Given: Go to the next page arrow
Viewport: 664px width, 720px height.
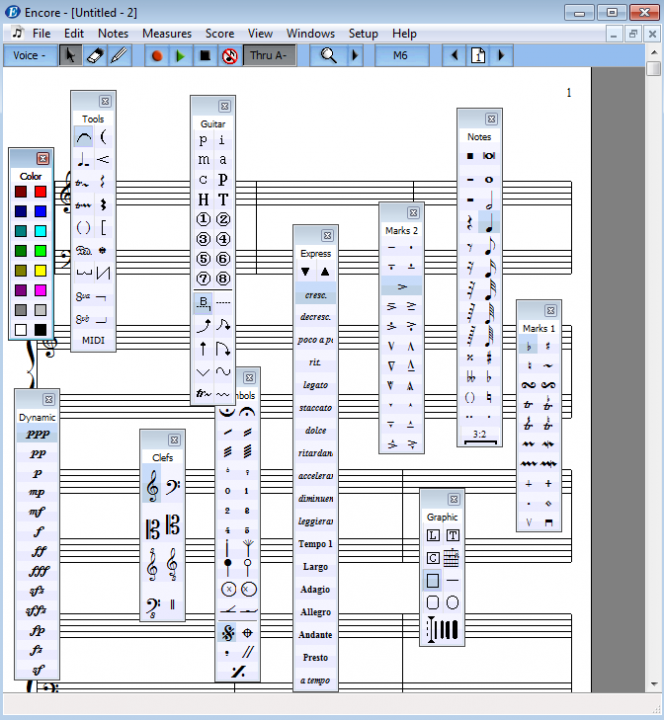Looking at the screenshot, I should click(x=501, y=56).
